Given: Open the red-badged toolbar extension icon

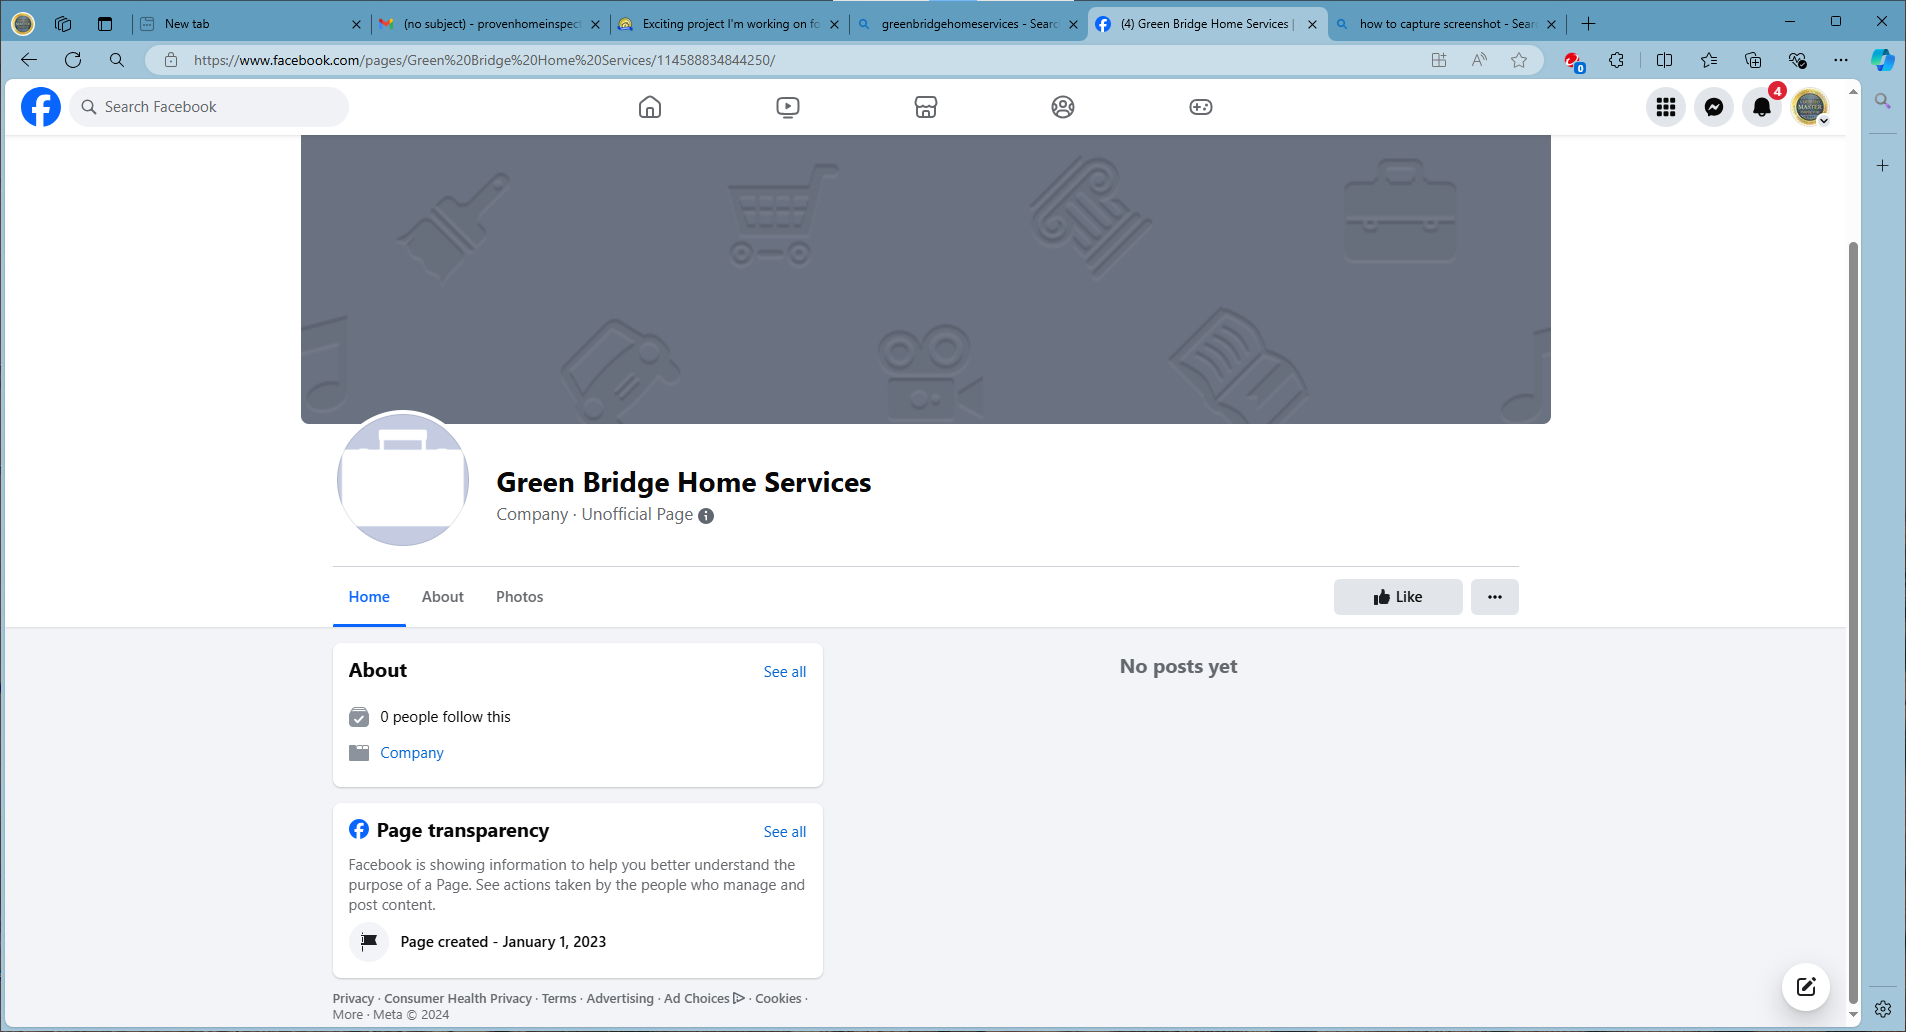Looking at the screenshot, I should point(1573,60).
